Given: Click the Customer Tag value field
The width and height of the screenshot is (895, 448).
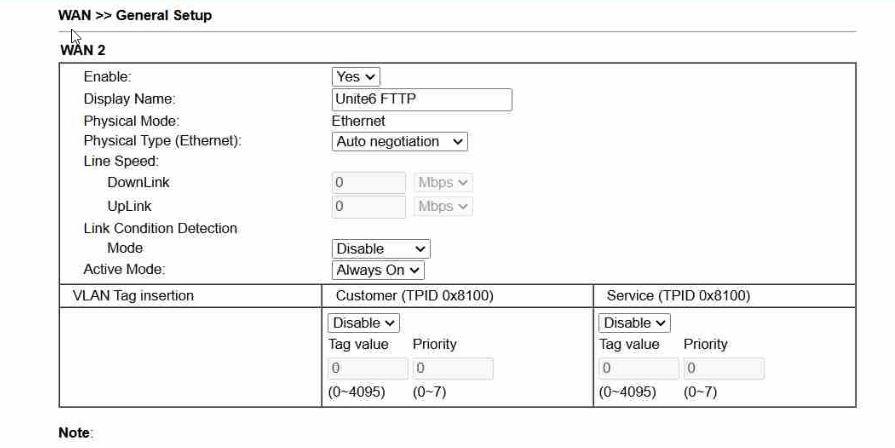Looking at the screenshot, I should tap(365, 368).
